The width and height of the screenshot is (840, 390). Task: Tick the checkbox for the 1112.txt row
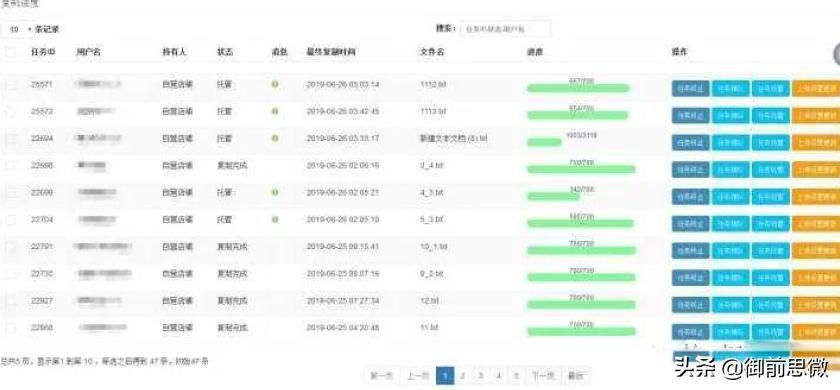(x=10, y=84)
